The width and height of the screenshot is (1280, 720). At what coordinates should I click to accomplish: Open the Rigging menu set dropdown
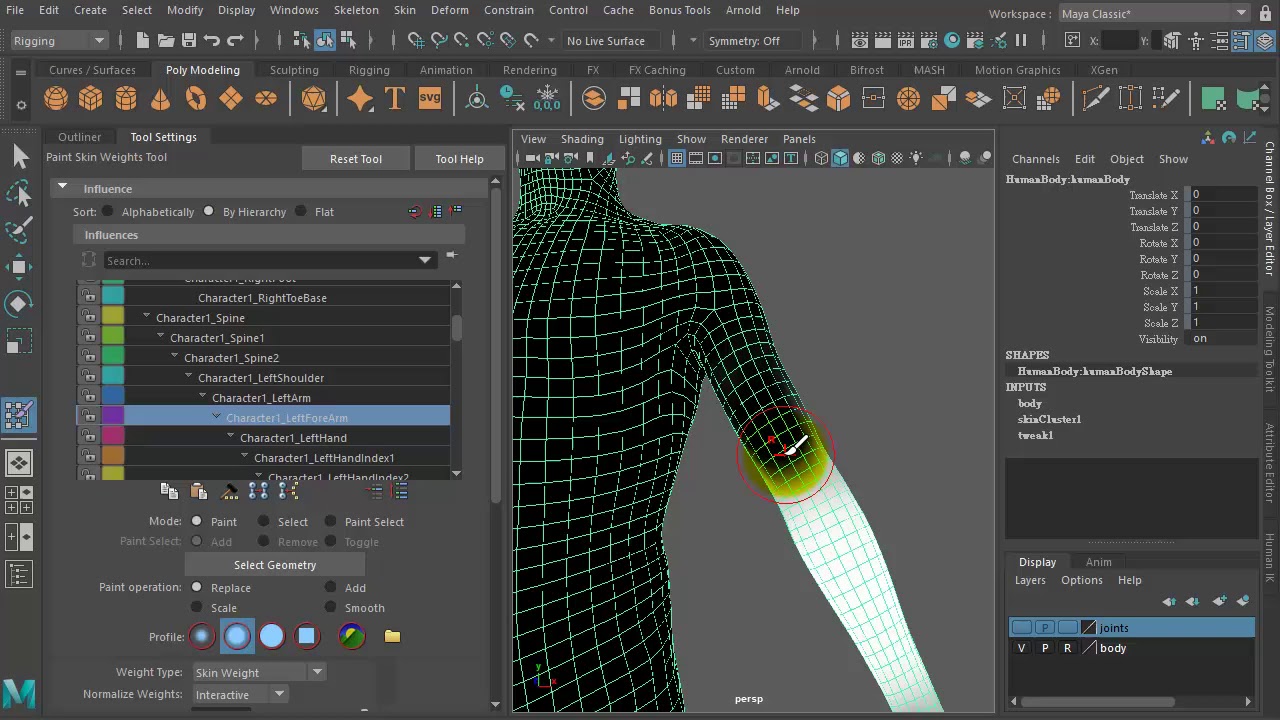coord(58,41)
